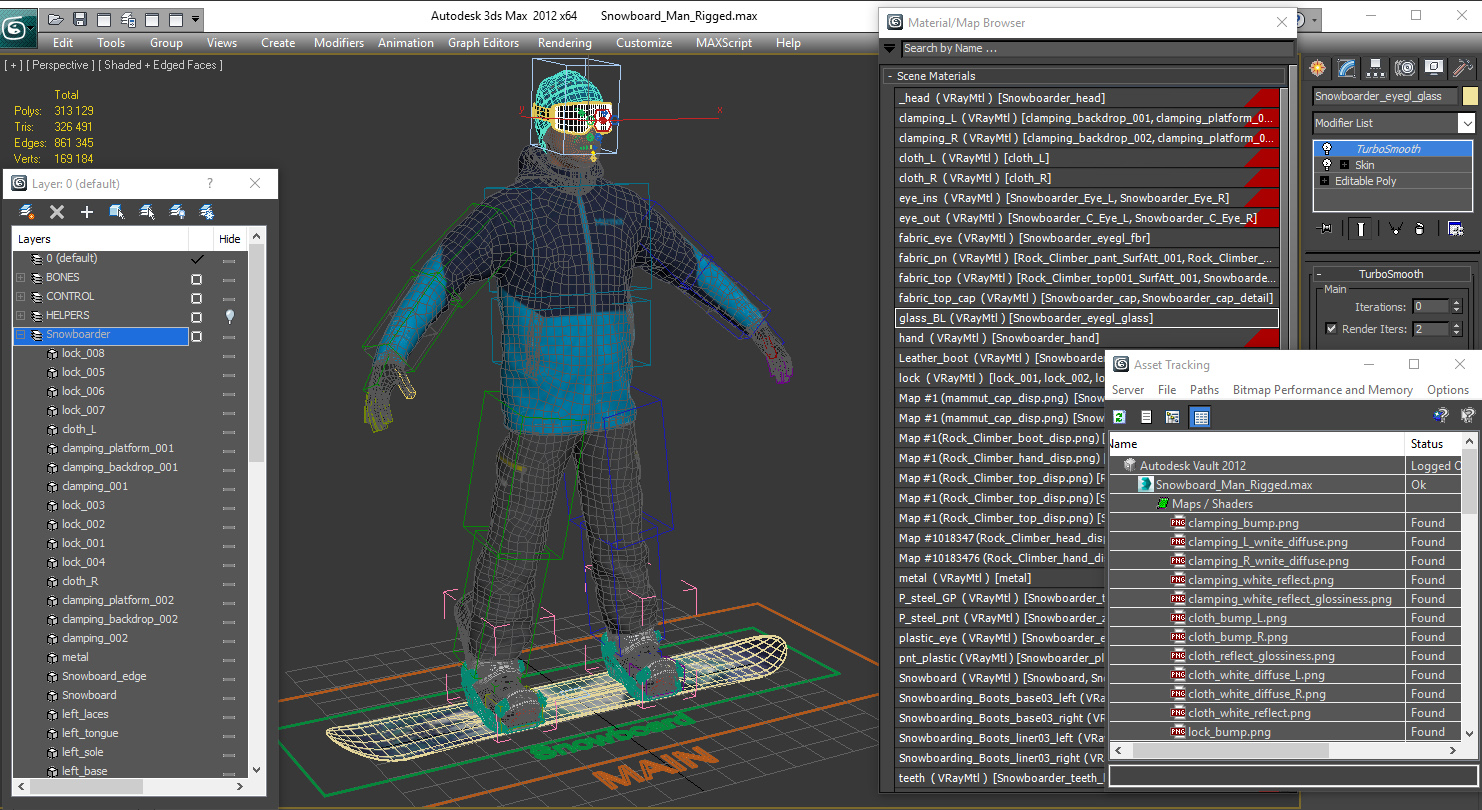
Task: Toggle CONTROL layer current checkbox
Action: (197, 298)
